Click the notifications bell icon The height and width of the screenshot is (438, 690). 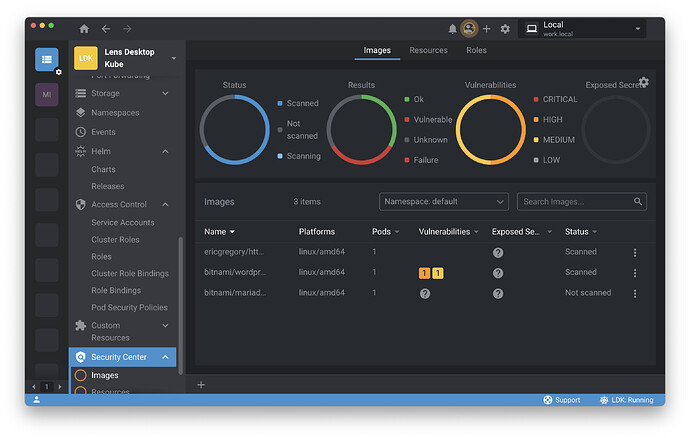[452, 29]
